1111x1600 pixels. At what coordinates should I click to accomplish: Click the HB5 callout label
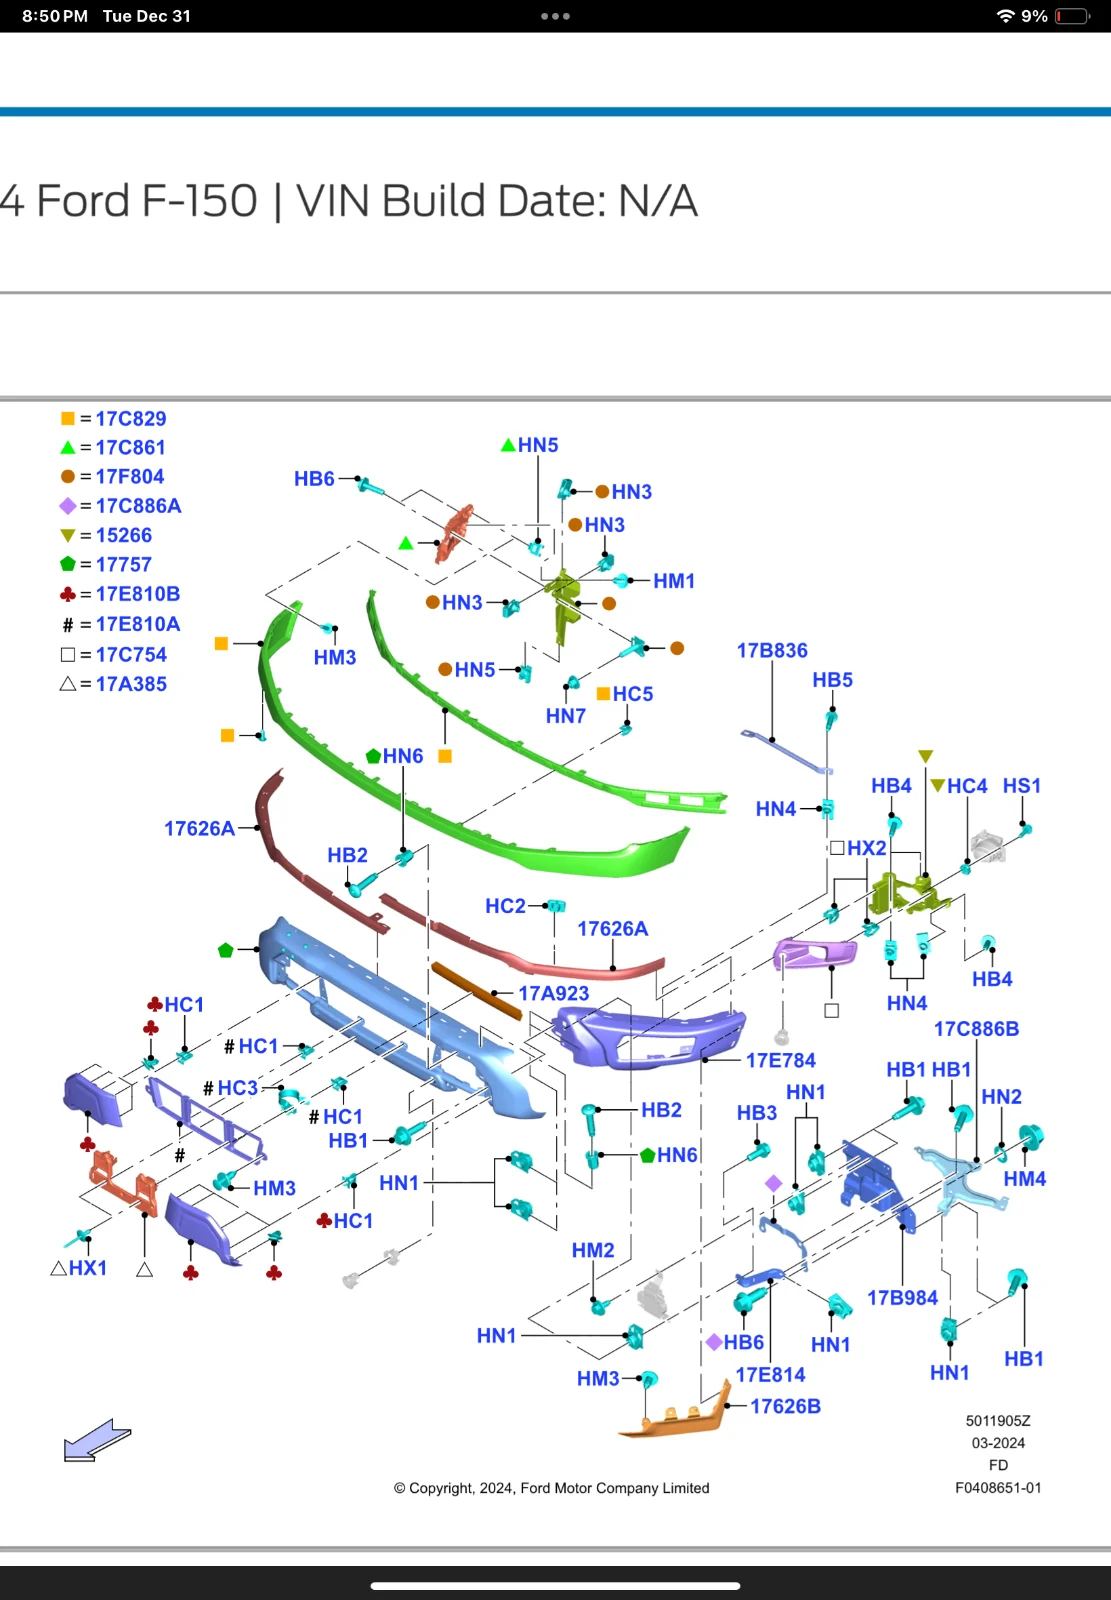(833, 680)
